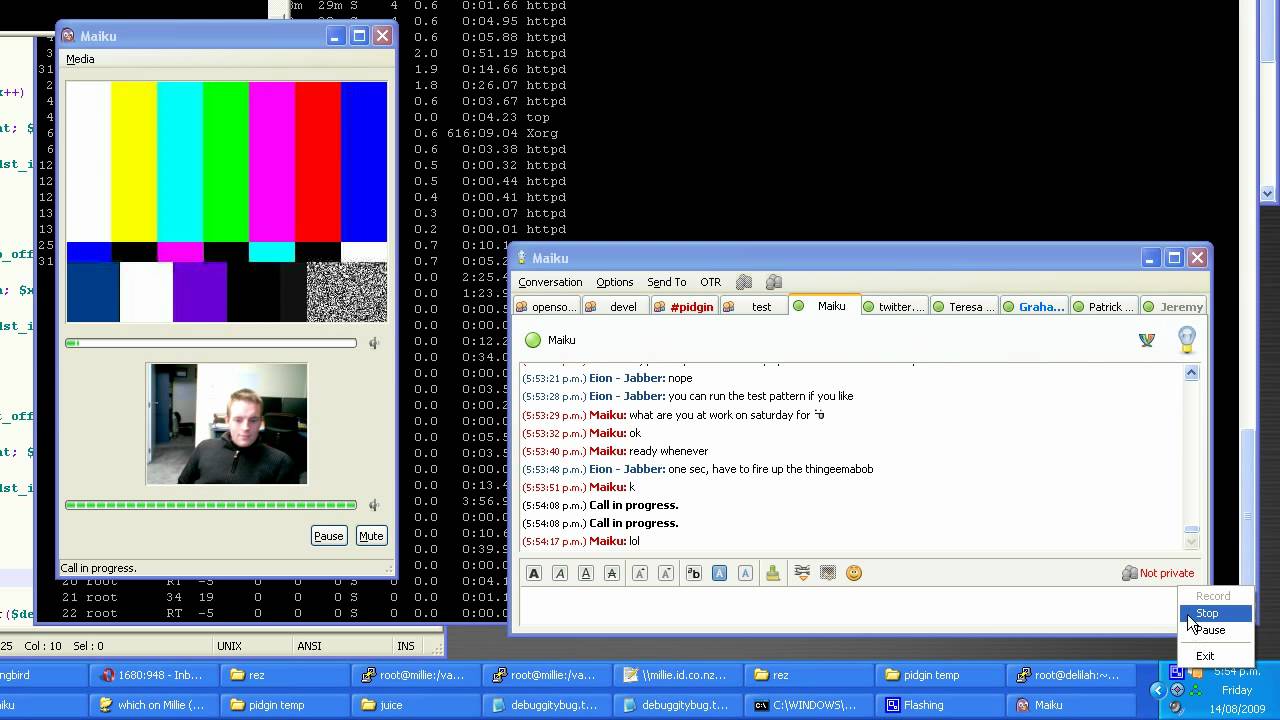
Task: Switch to the #pidgin chat tab
Action: (684, 307)
